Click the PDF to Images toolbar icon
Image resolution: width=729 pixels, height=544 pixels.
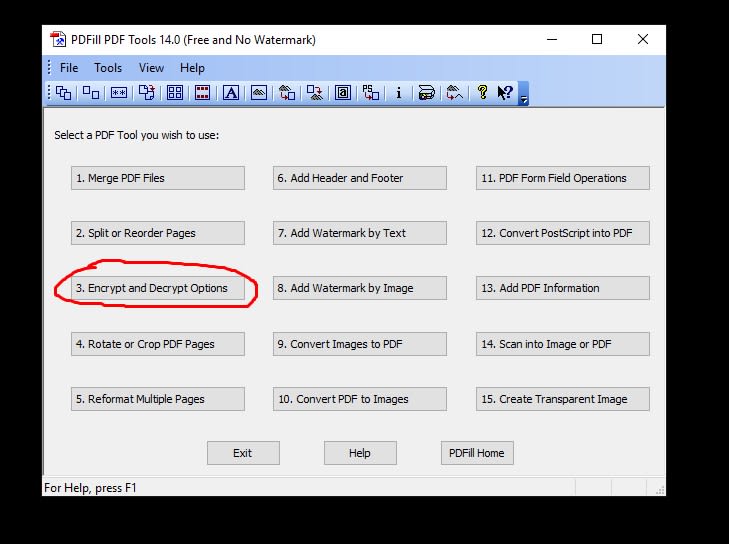315,93
